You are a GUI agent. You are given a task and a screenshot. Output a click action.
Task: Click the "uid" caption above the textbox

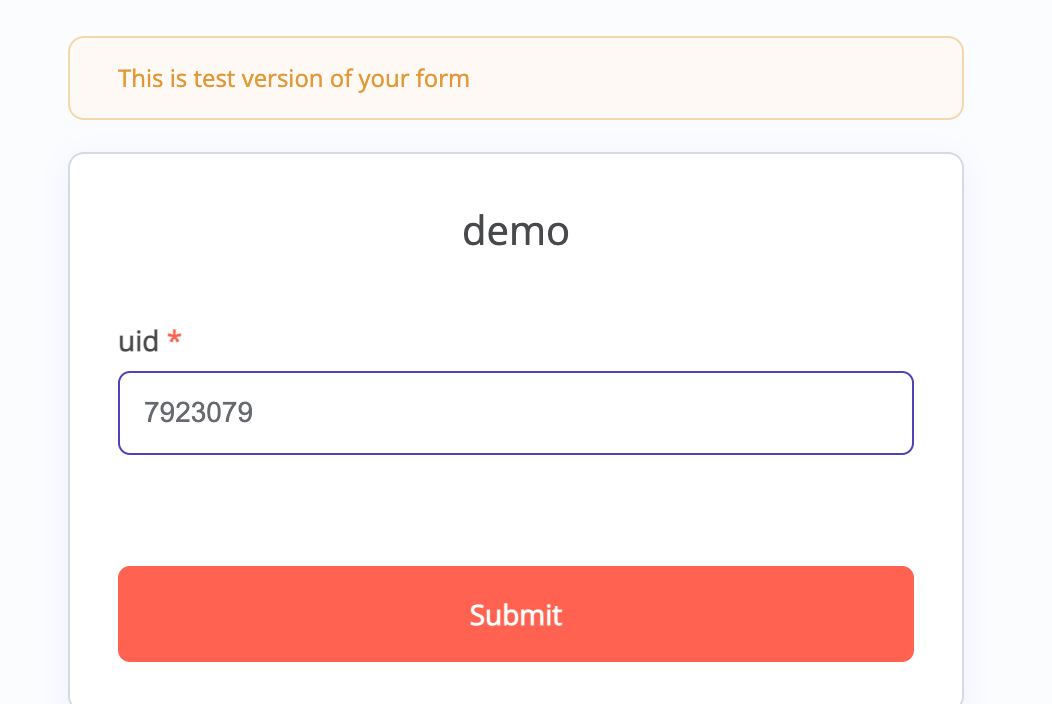click(138, 342)
